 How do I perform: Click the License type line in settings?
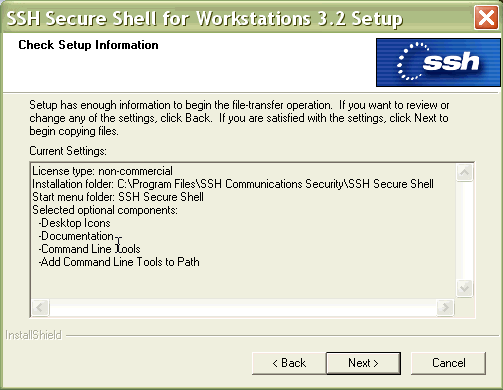102,171
